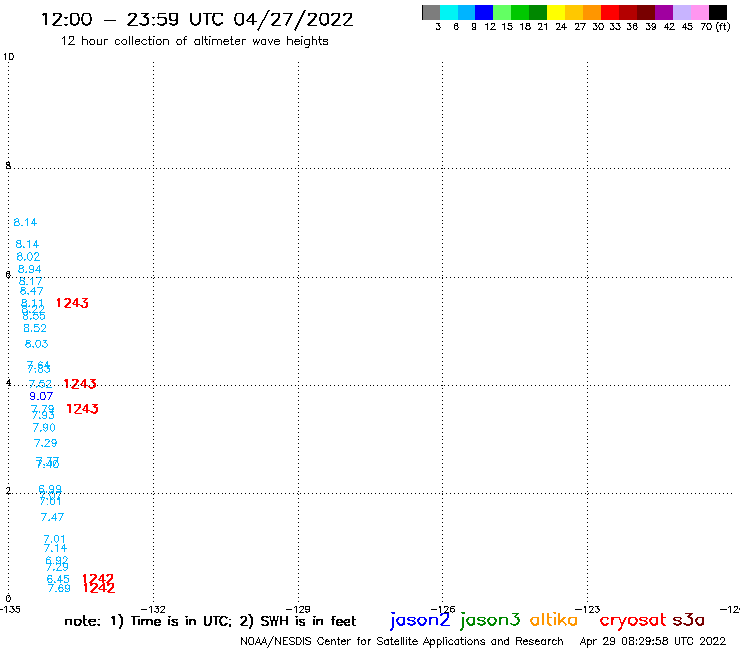Click the 7.01 wave height value

pos(54,539)
